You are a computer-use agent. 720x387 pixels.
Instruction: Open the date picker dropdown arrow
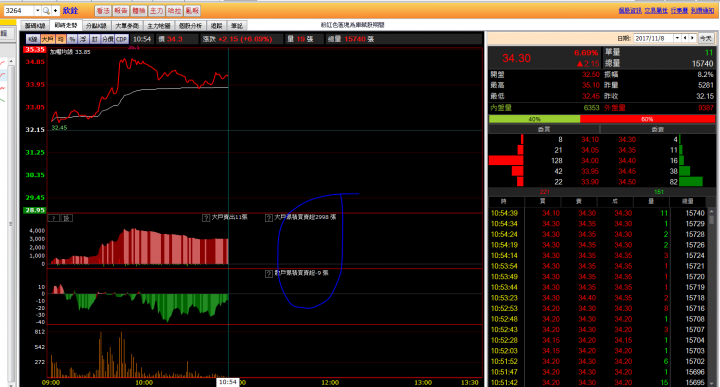coord(677,38)
